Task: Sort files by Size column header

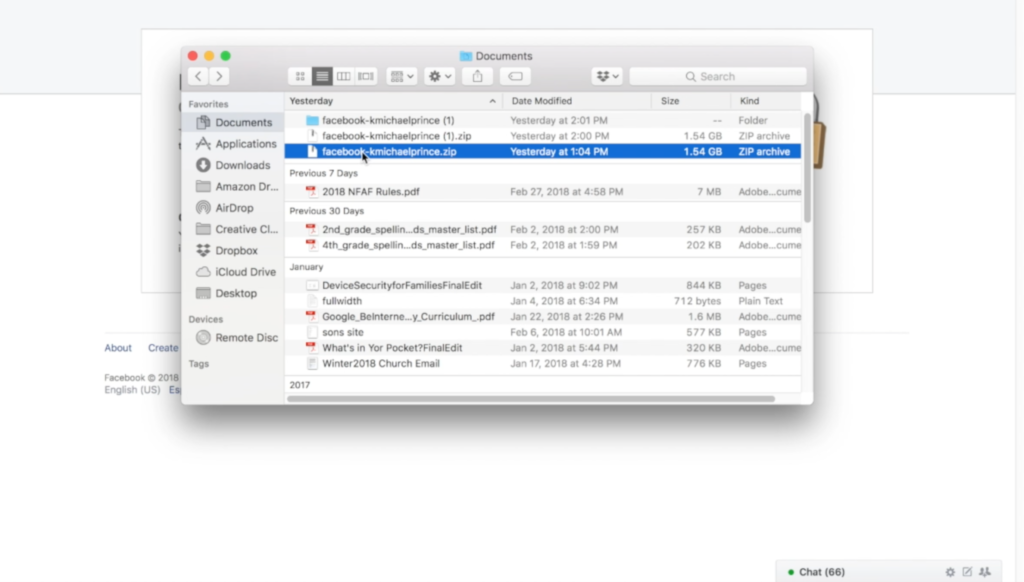Action: pos(690,101)
